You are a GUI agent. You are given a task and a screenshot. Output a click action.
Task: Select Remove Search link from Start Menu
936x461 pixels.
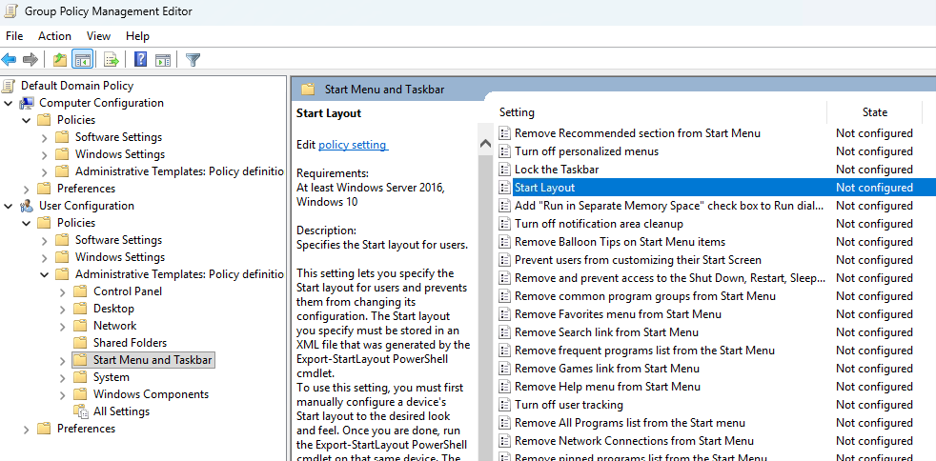(606, 332)
